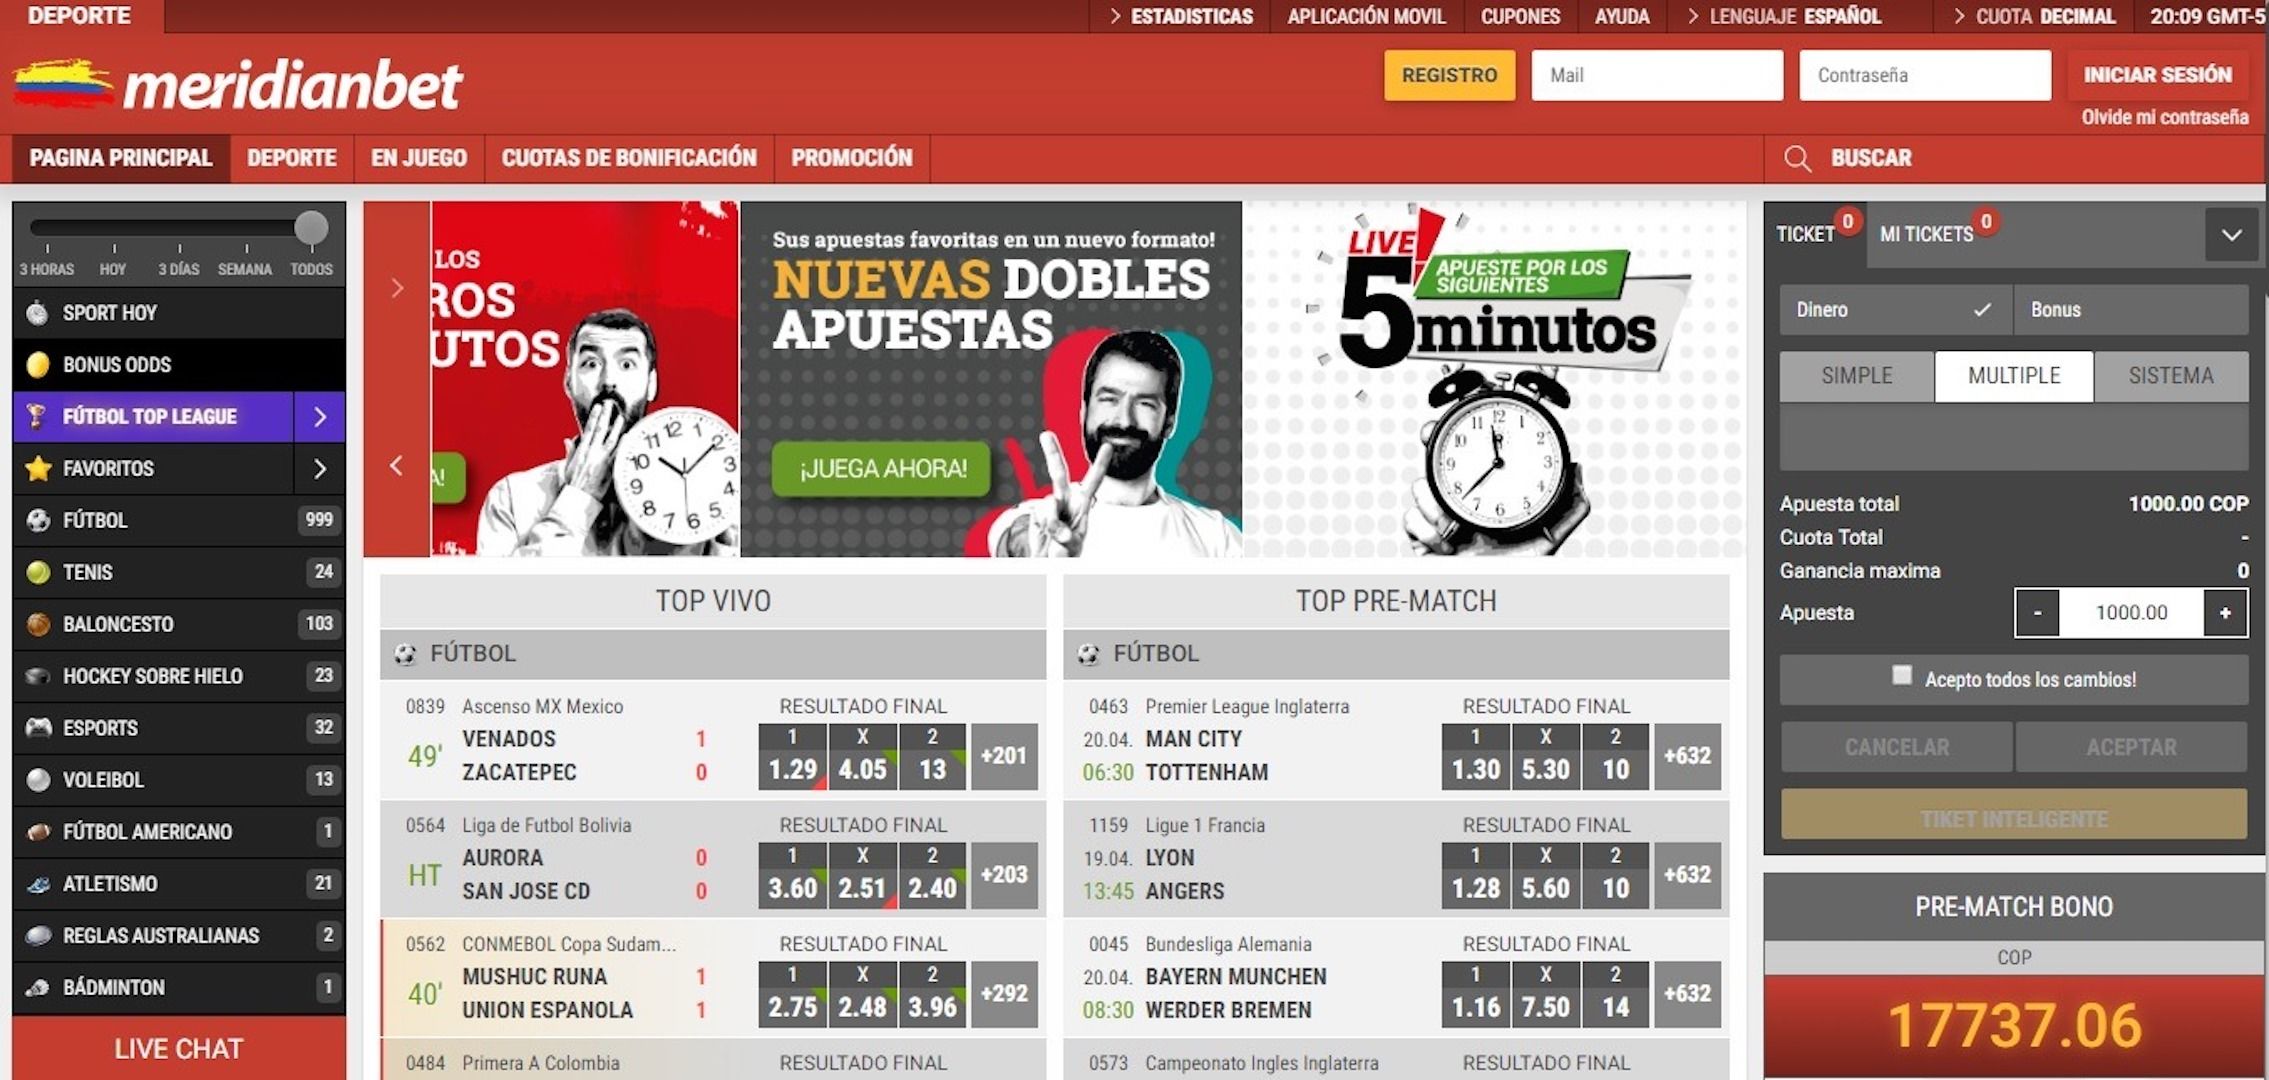Screen dimensions: 2269x1080
Task: Click the yellow Registro button
Action: click(1448, 75)
